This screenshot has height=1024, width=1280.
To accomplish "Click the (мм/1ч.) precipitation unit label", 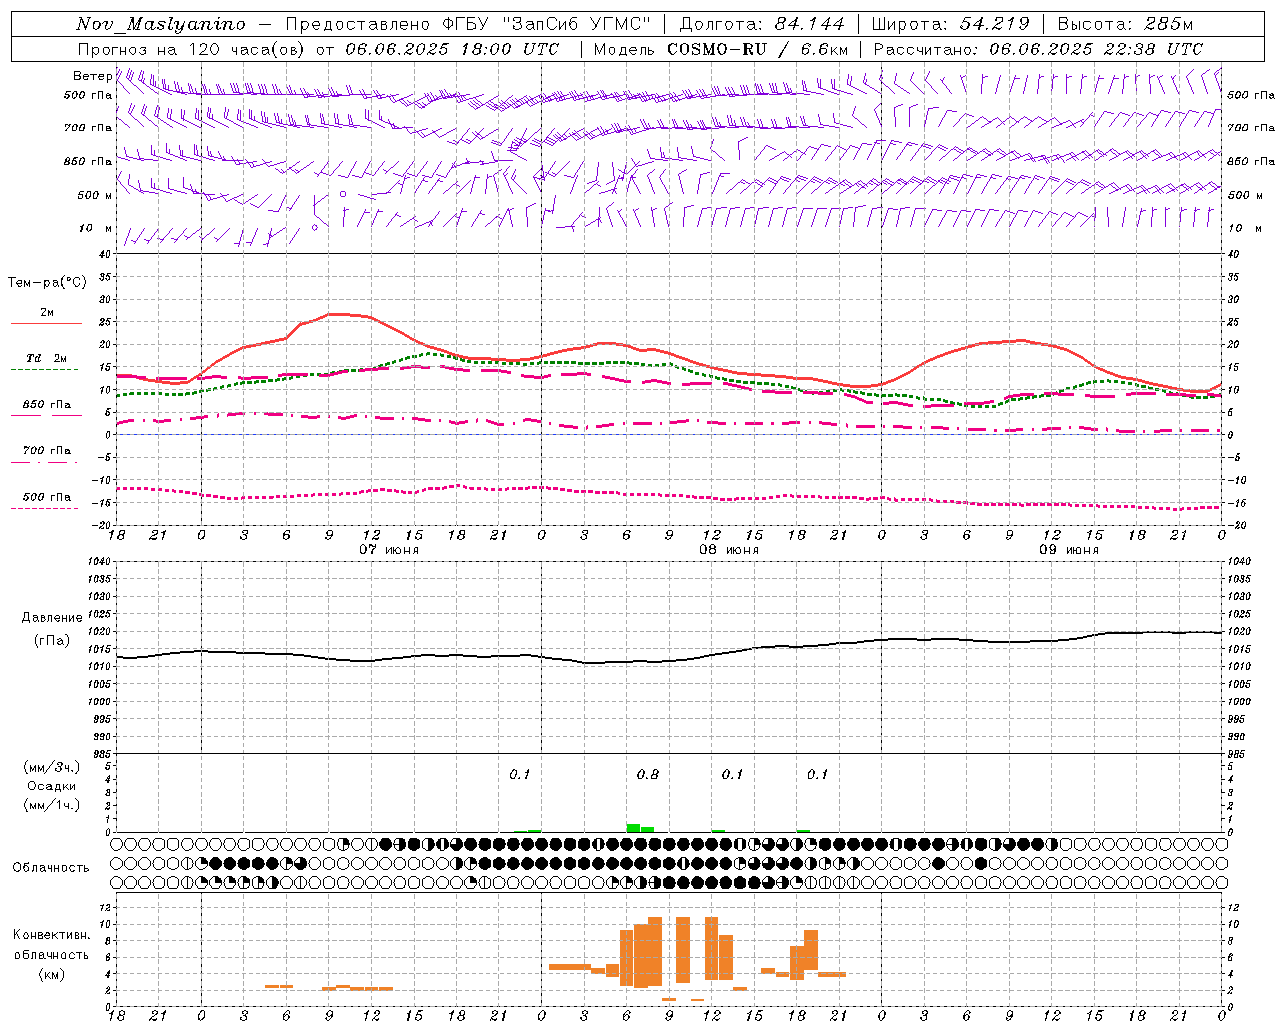I will tap(52, 805).
